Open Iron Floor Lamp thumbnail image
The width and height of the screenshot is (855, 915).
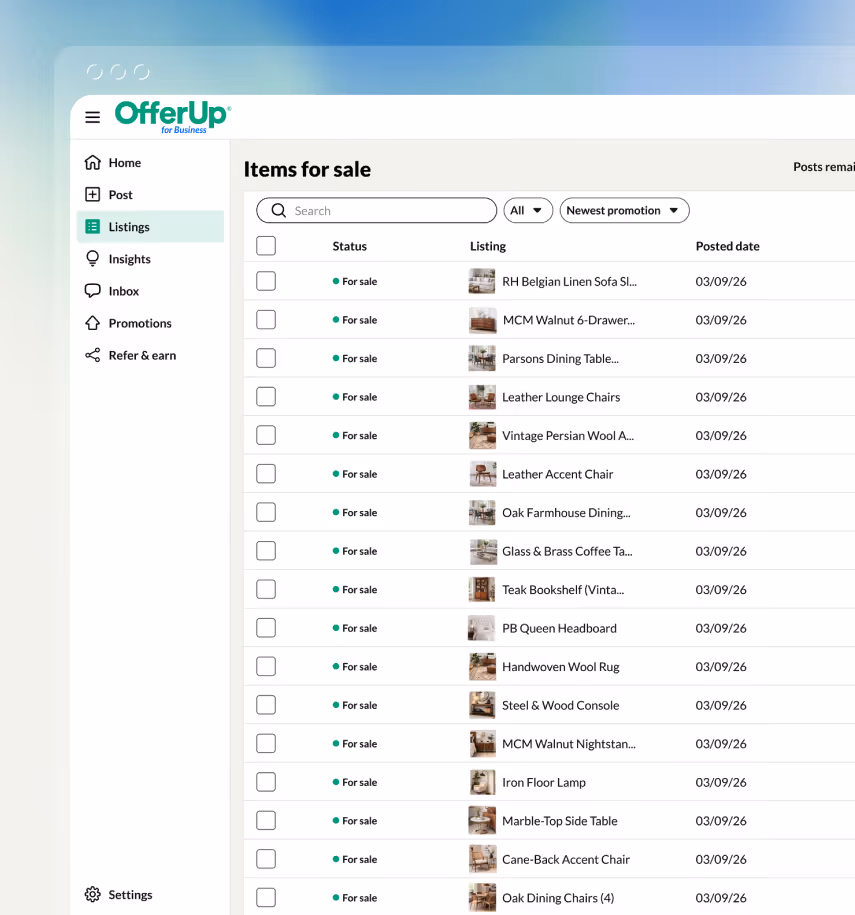482,782
